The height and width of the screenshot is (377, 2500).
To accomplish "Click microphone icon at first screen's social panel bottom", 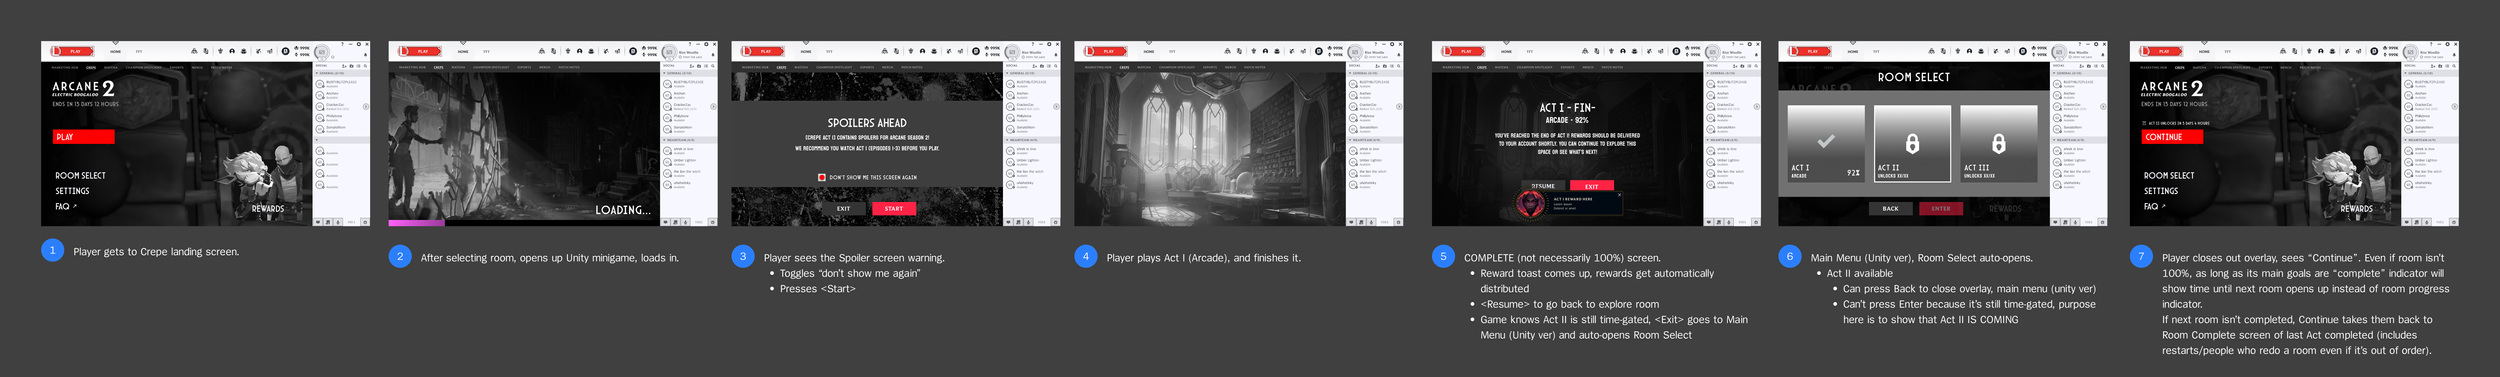I will 338,221.
